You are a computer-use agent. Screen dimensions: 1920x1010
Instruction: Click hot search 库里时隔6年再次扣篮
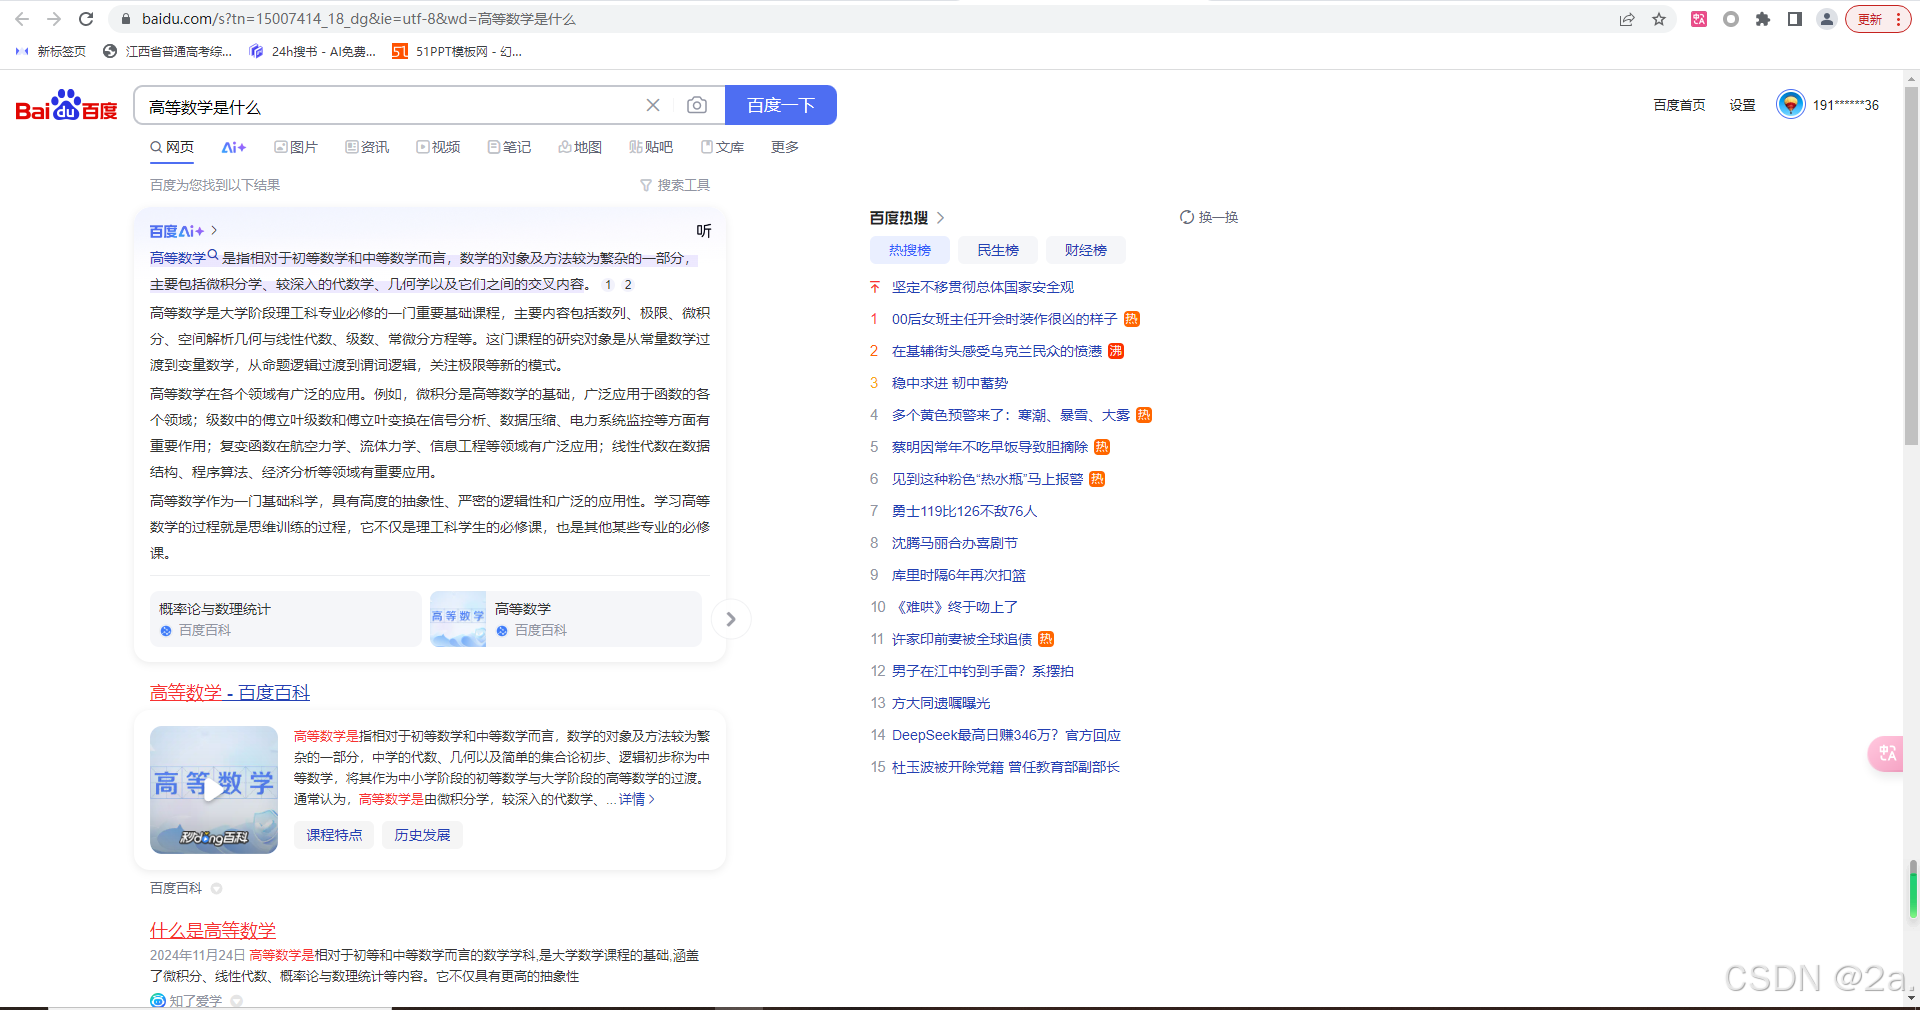pos(959,575)
